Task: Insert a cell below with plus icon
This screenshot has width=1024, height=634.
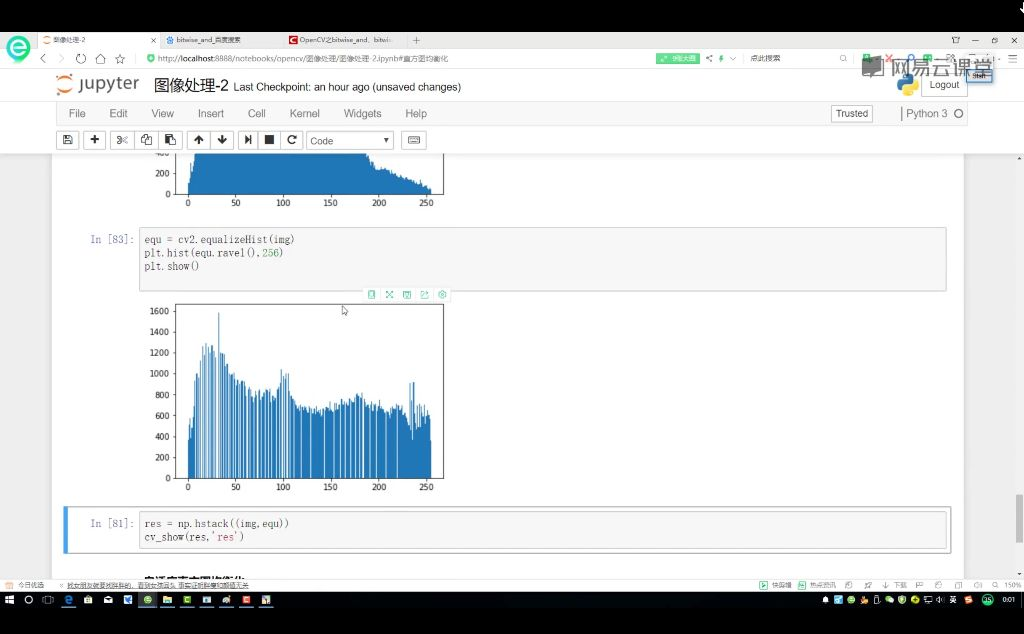Action: click(x=95, y=140)
